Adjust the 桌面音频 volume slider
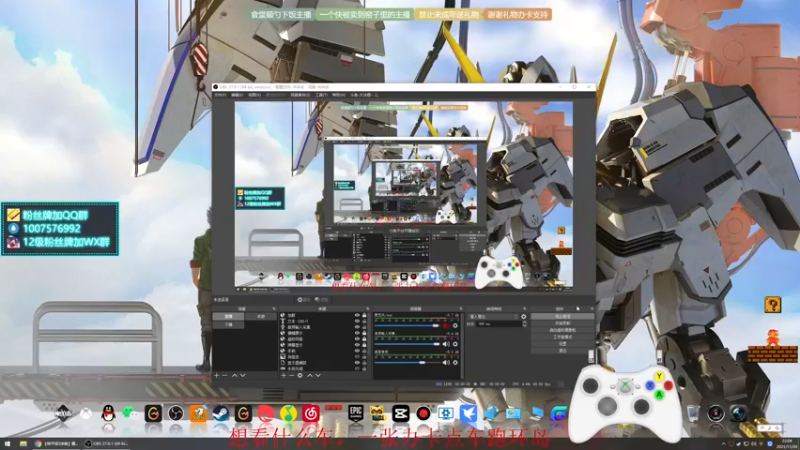 (407, 362)
